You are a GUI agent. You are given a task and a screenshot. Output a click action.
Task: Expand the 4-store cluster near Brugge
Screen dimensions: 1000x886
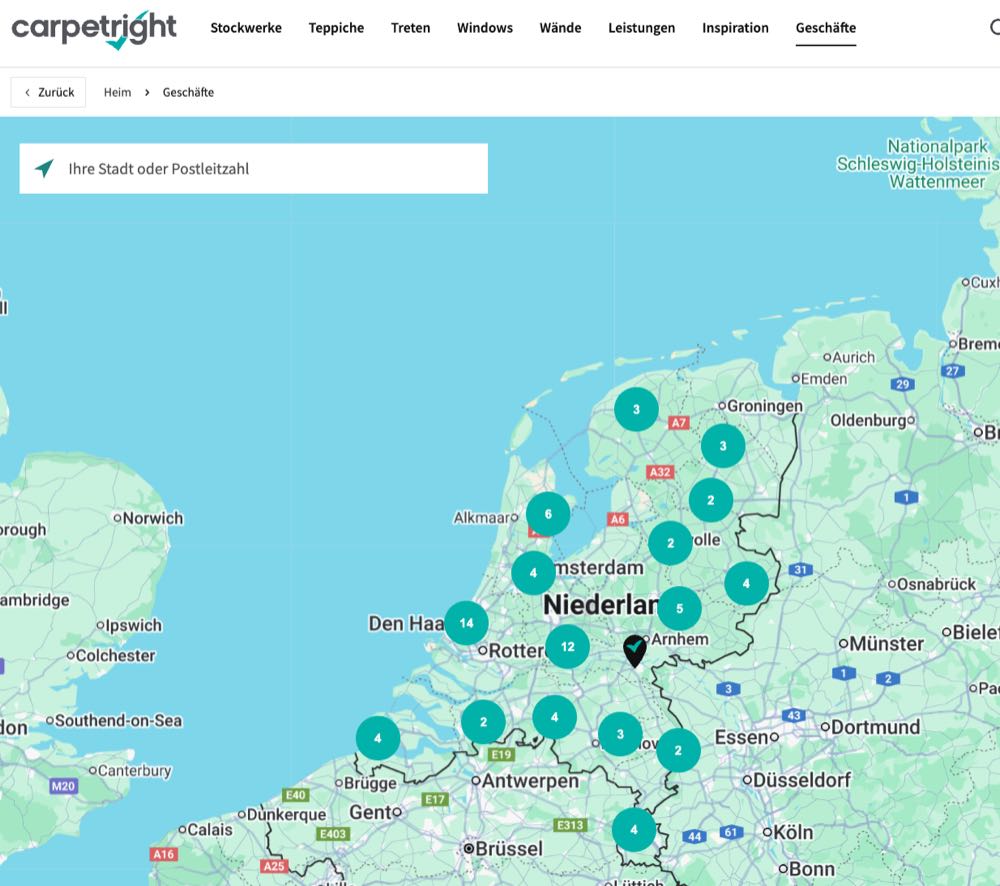coord(378,738)
